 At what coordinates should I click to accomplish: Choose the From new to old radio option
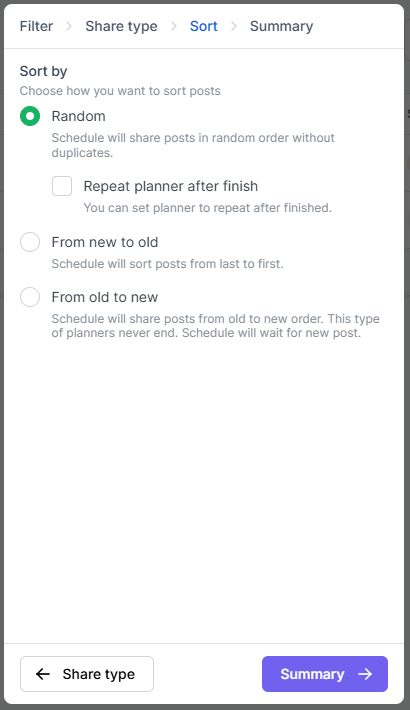(x=30, y=242)
